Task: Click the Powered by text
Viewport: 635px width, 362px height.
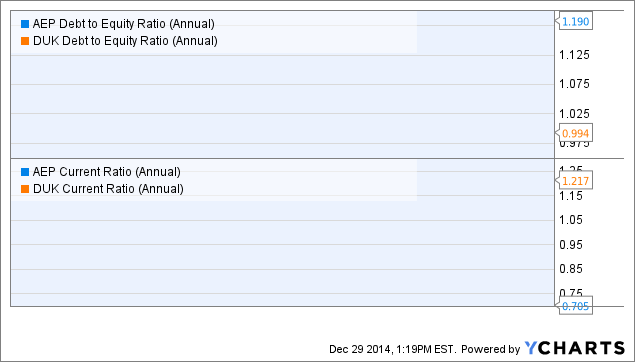Action: click(490, 349)
